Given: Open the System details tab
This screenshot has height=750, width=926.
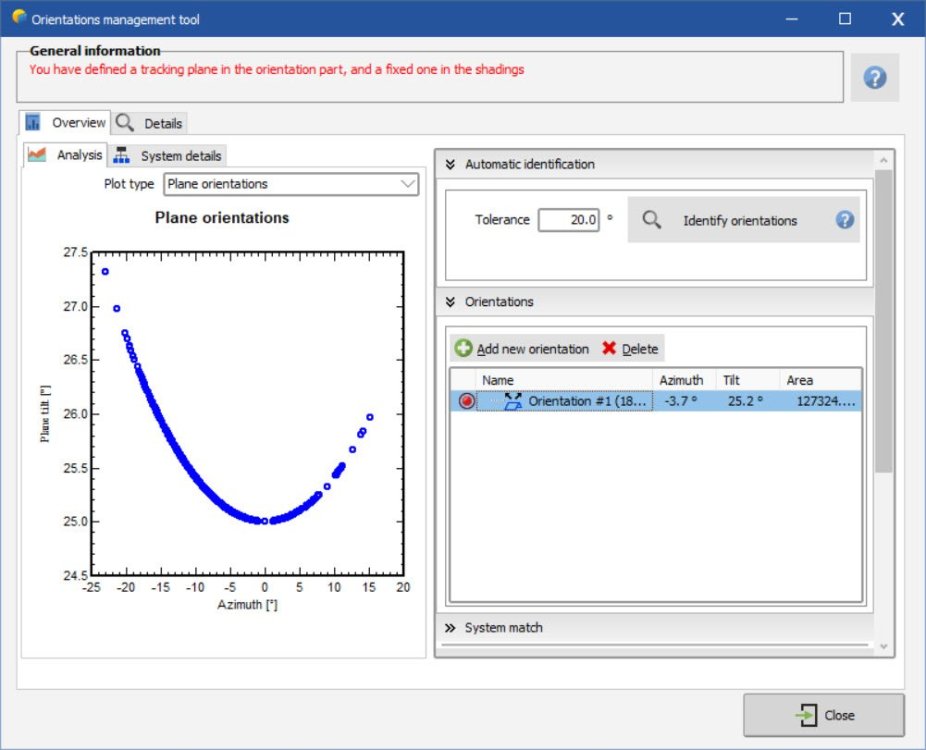Looking at the screenshot, I should 169,156.
